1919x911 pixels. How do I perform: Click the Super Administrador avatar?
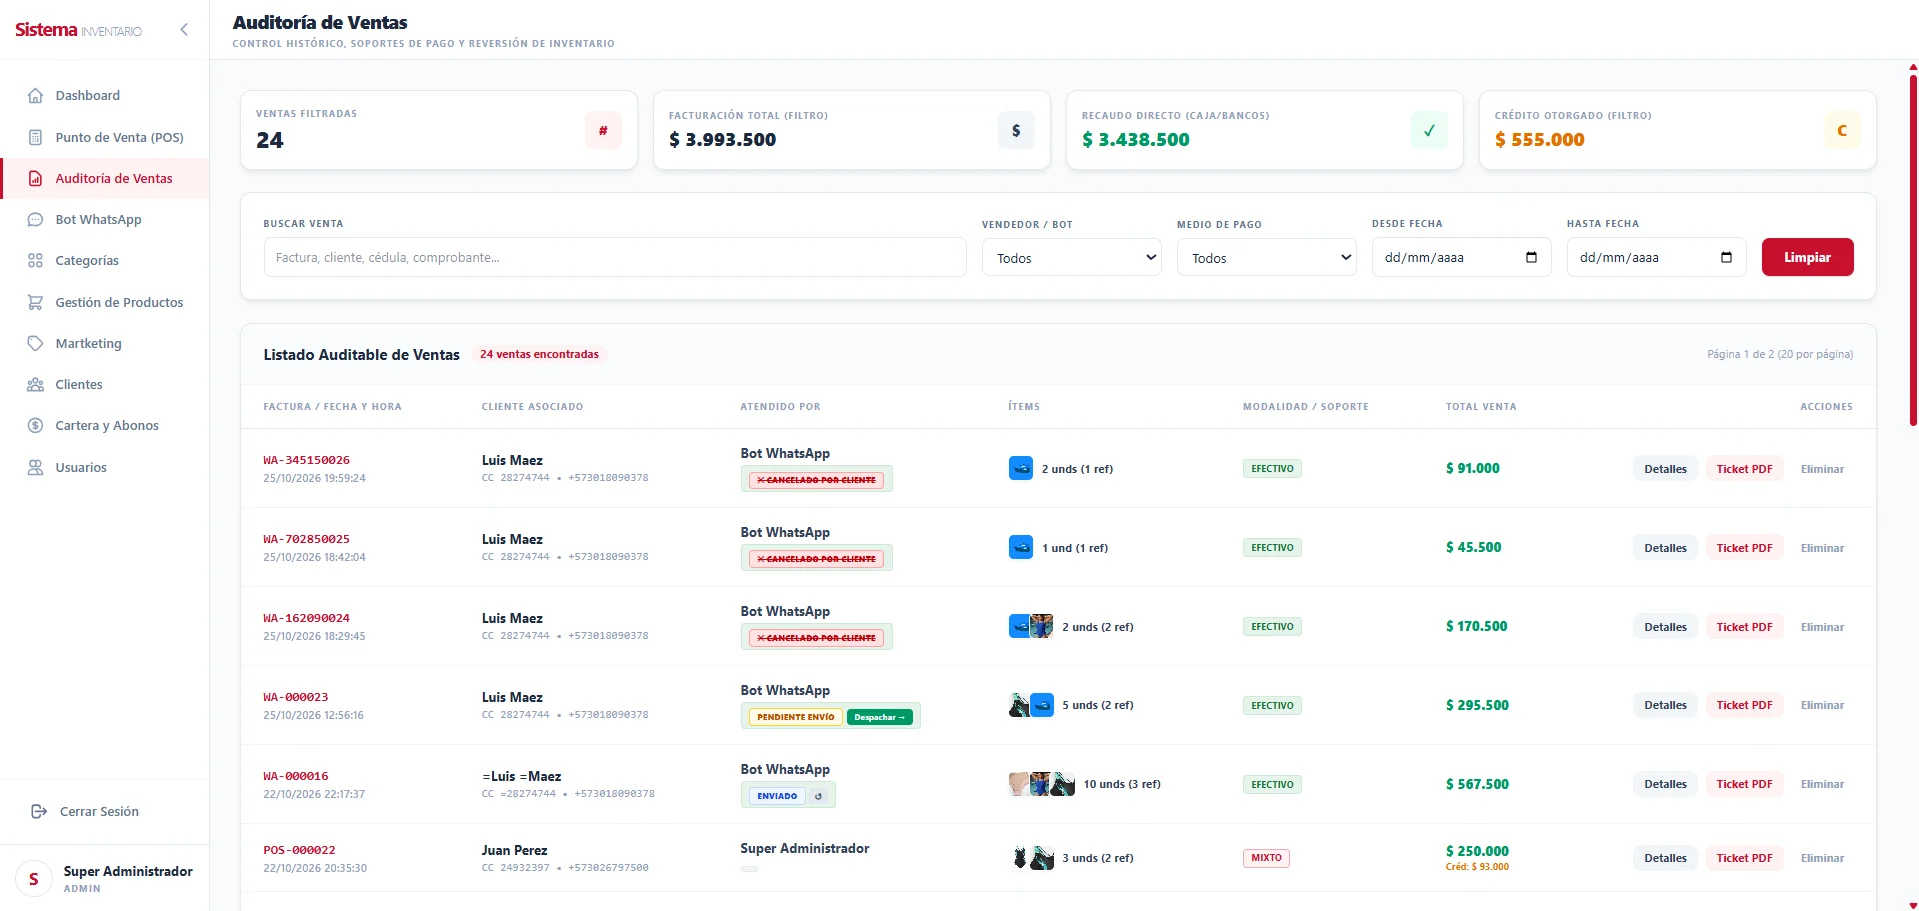pyautogui.click(x=34, y=879)
